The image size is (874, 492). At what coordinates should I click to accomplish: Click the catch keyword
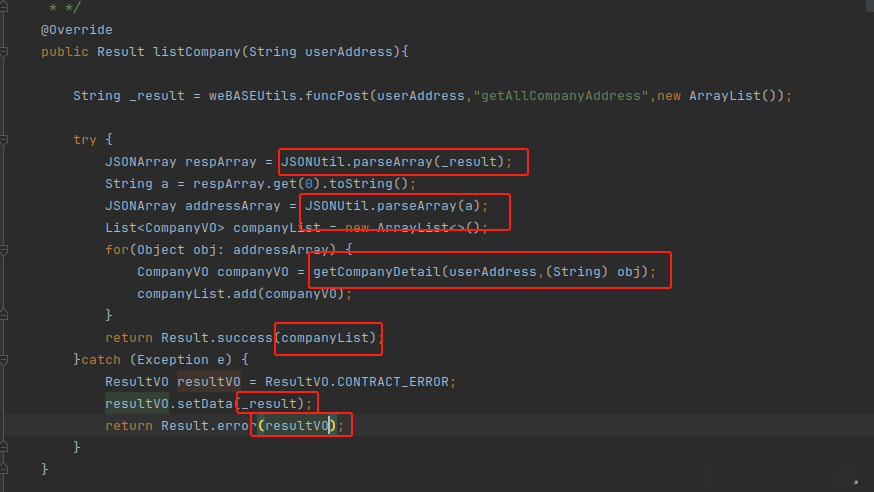point(101,360)
